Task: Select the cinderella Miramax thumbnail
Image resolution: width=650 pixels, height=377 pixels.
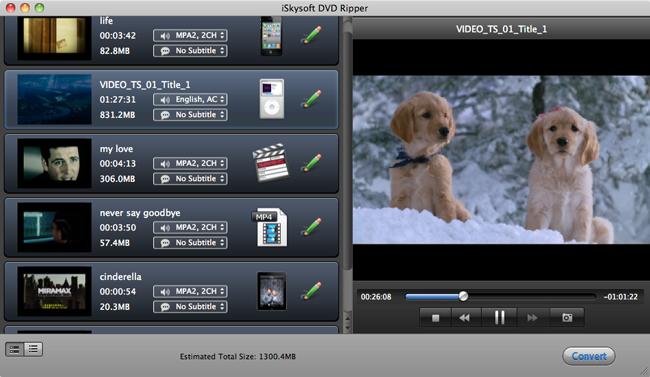Action: 54,291
